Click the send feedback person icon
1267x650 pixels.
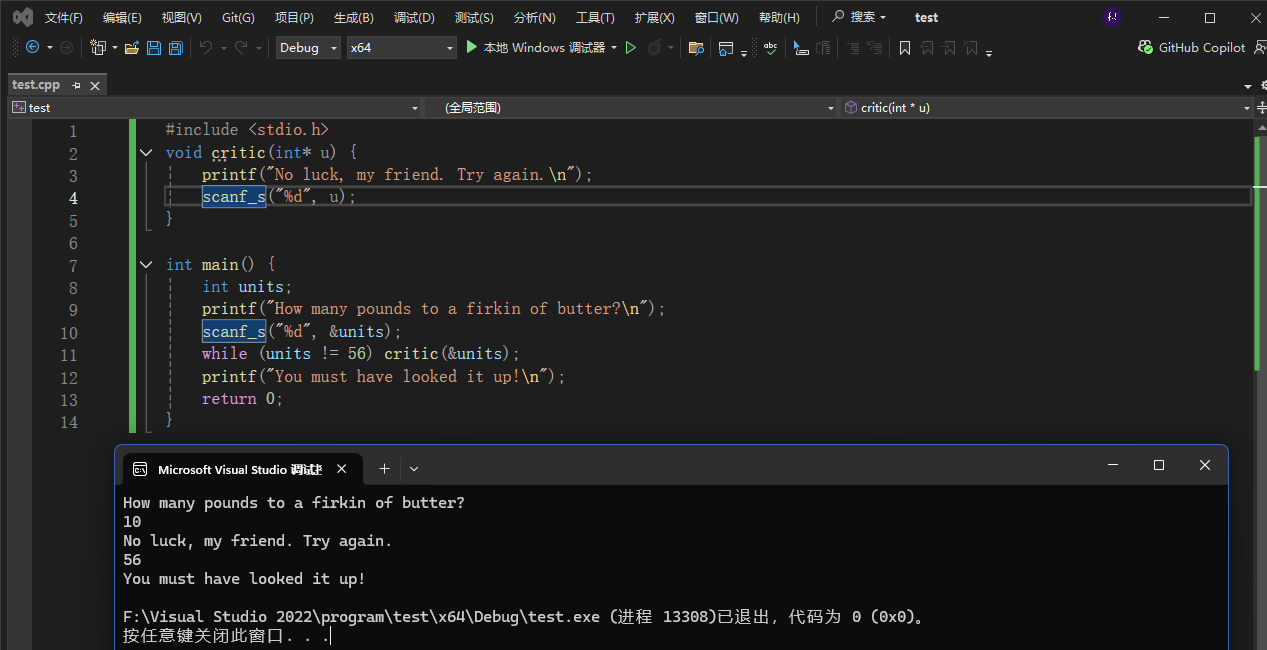click(x=1258, y=47)
